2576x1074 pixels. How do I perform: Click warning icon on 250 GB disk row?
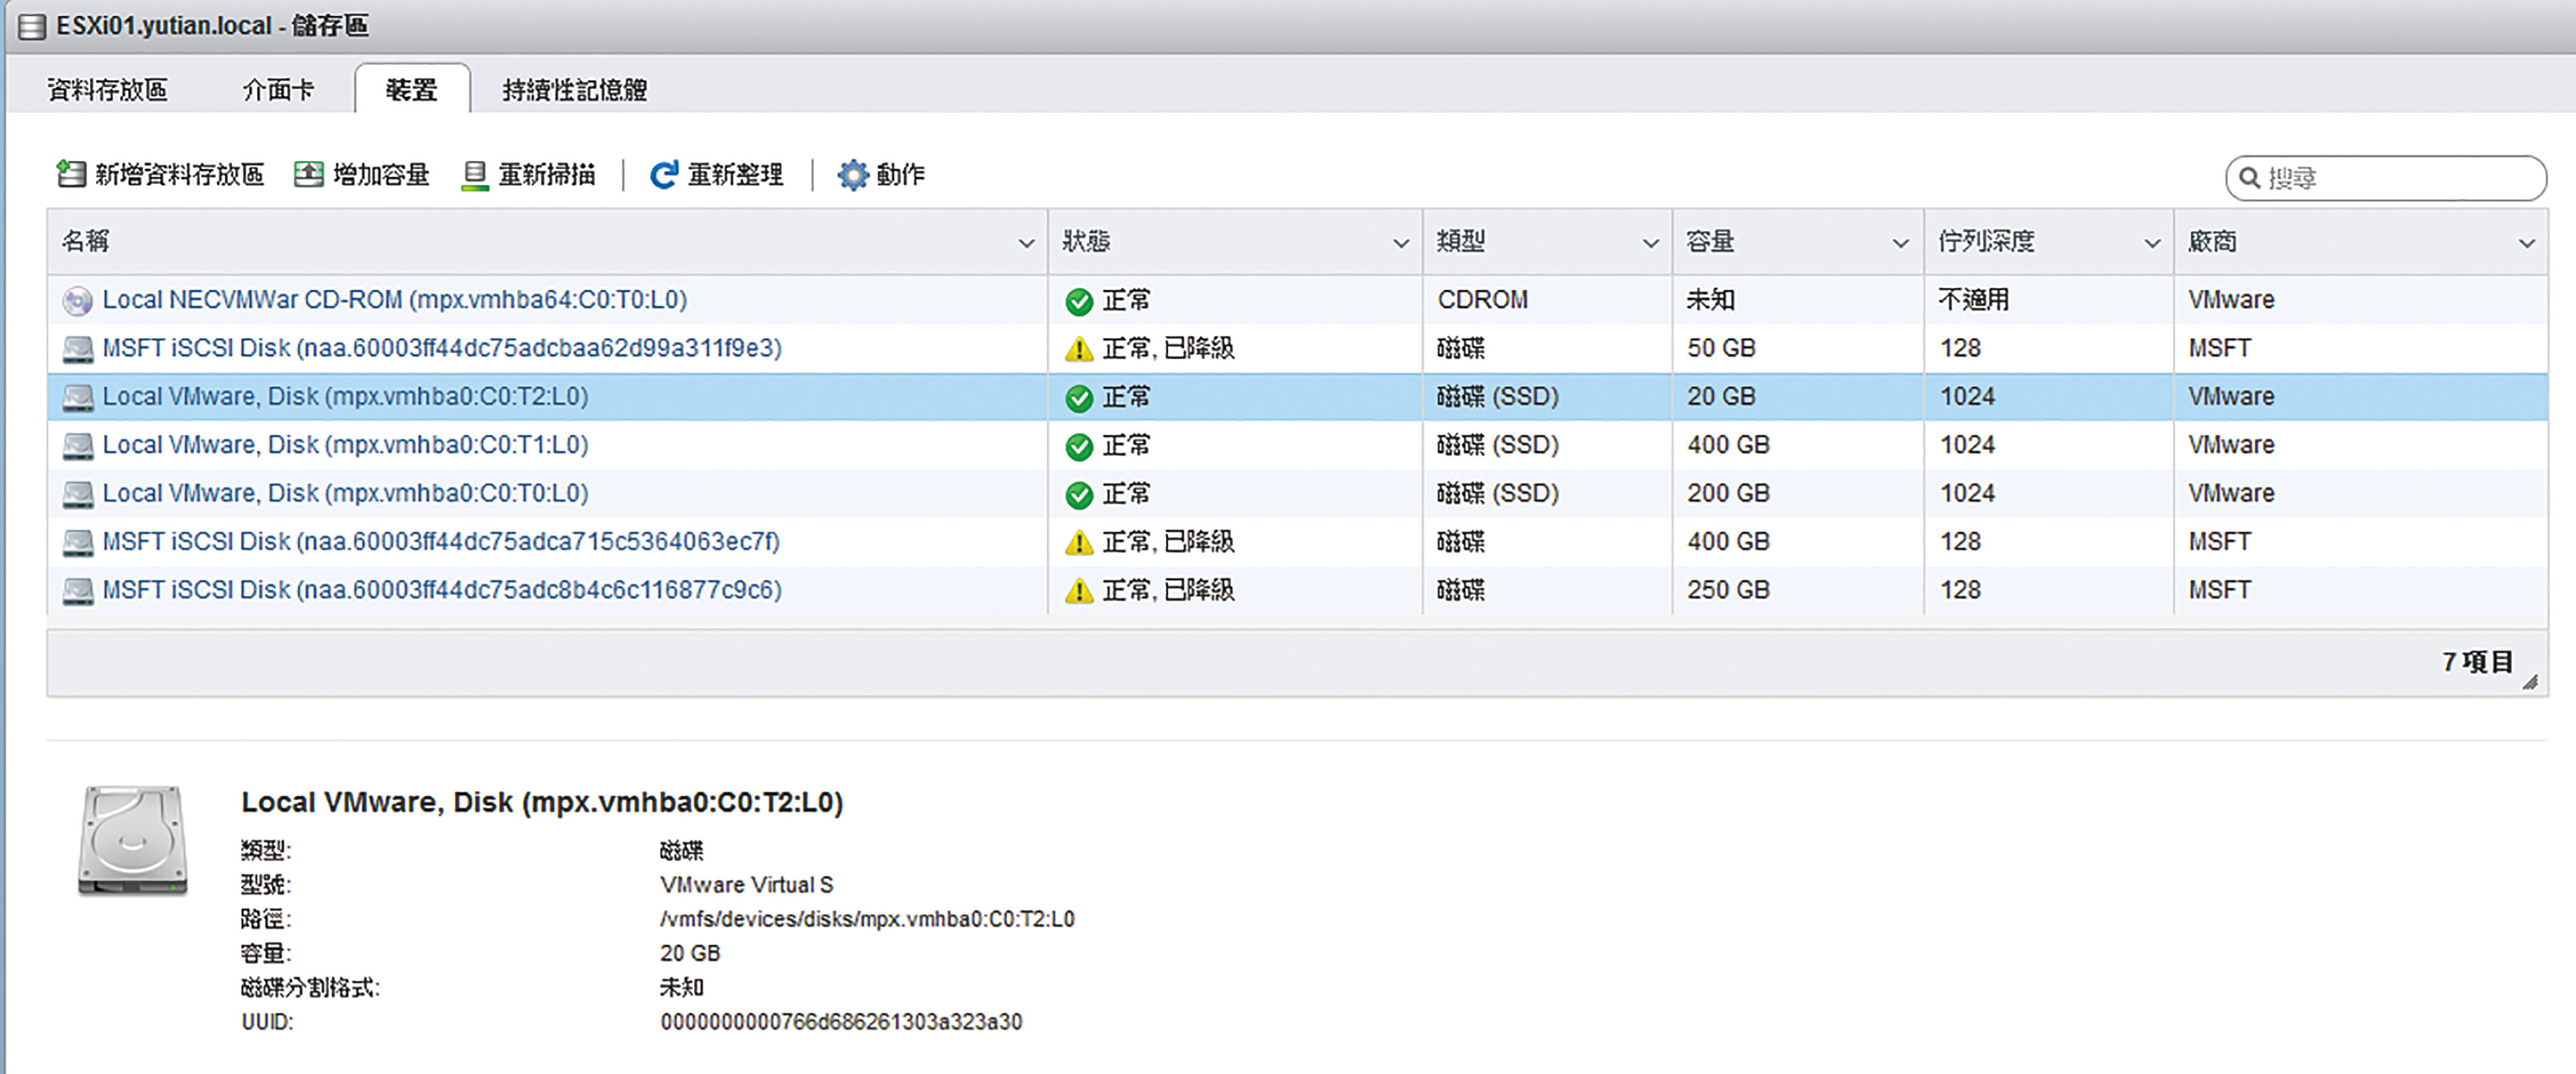(1079, 591)
